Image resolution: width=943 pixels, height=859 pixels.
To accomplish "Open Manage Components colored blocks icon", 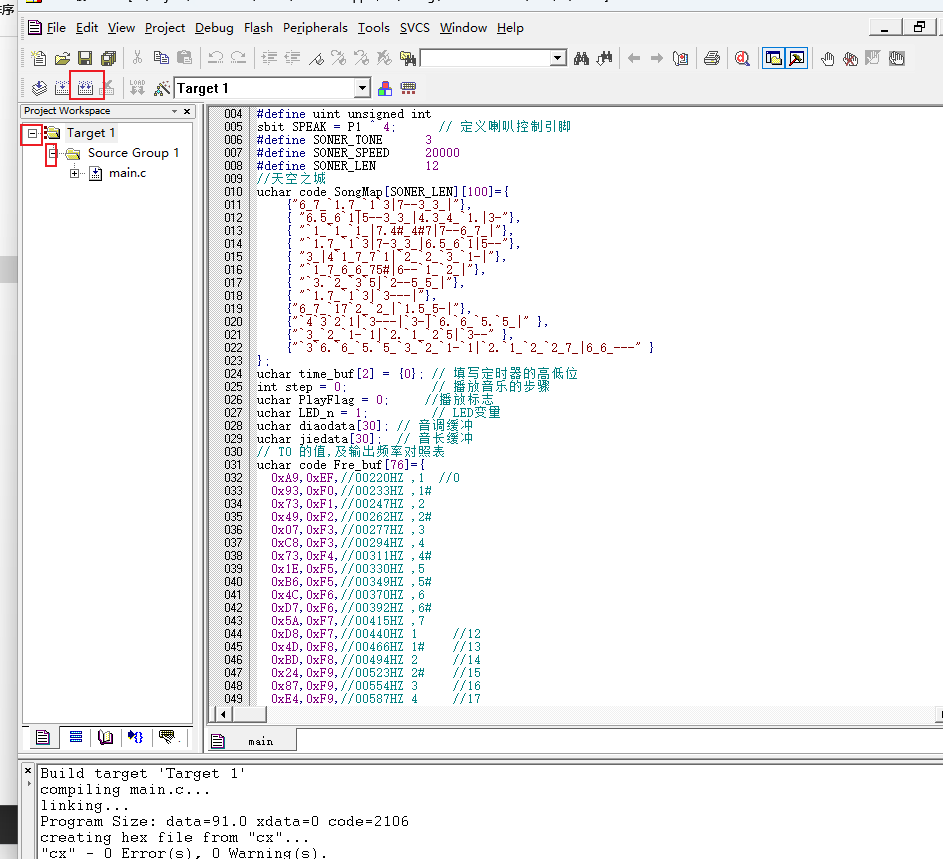I will pyautogui.click(x=385, y=88).
